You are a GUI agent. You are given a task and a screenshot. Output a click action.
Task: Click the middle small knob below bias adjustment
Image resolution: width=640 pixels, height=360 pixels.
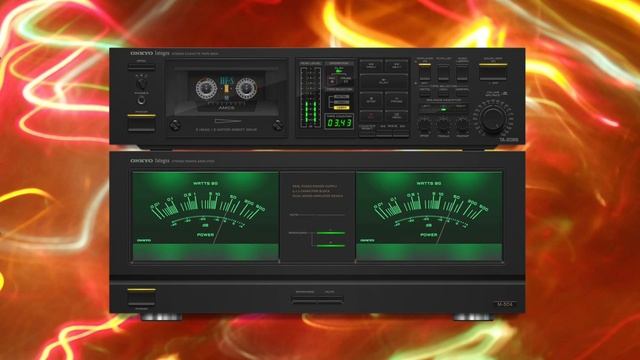[443, 124]
